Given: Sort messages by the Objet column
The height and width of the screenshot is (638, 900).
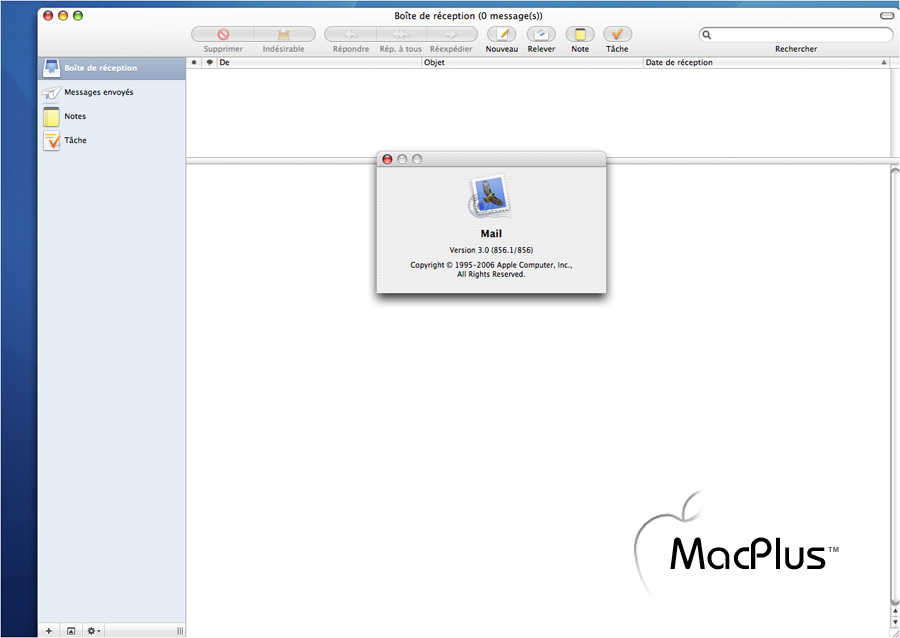Looking at the screenshot, I should pyautogui.click(x=532, y=63).
